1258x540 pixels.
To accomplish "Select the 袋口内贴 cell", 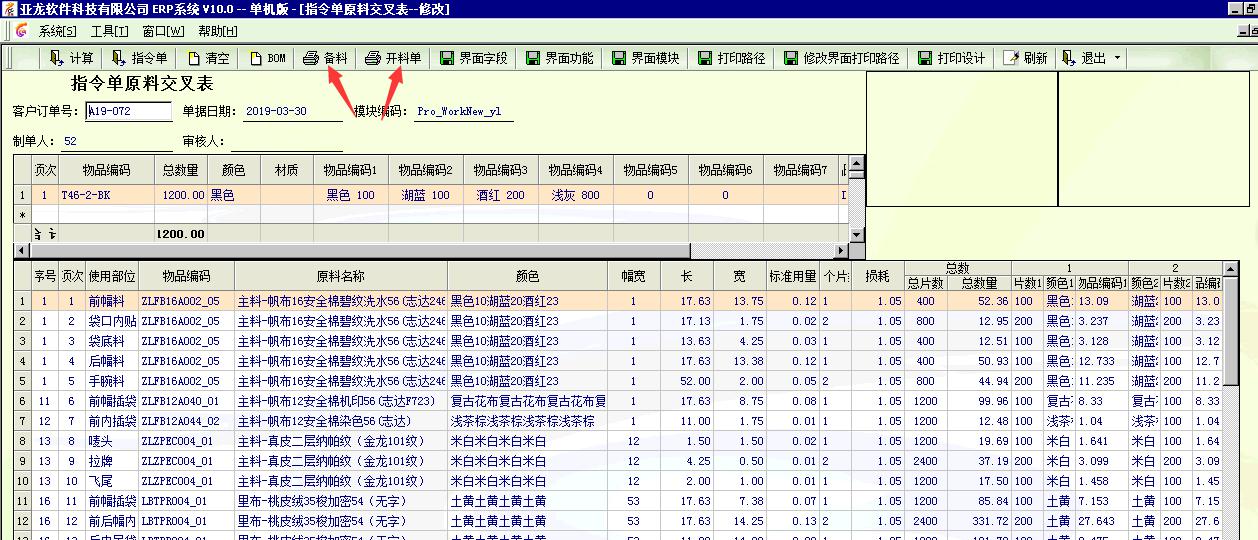I will 112,321.
